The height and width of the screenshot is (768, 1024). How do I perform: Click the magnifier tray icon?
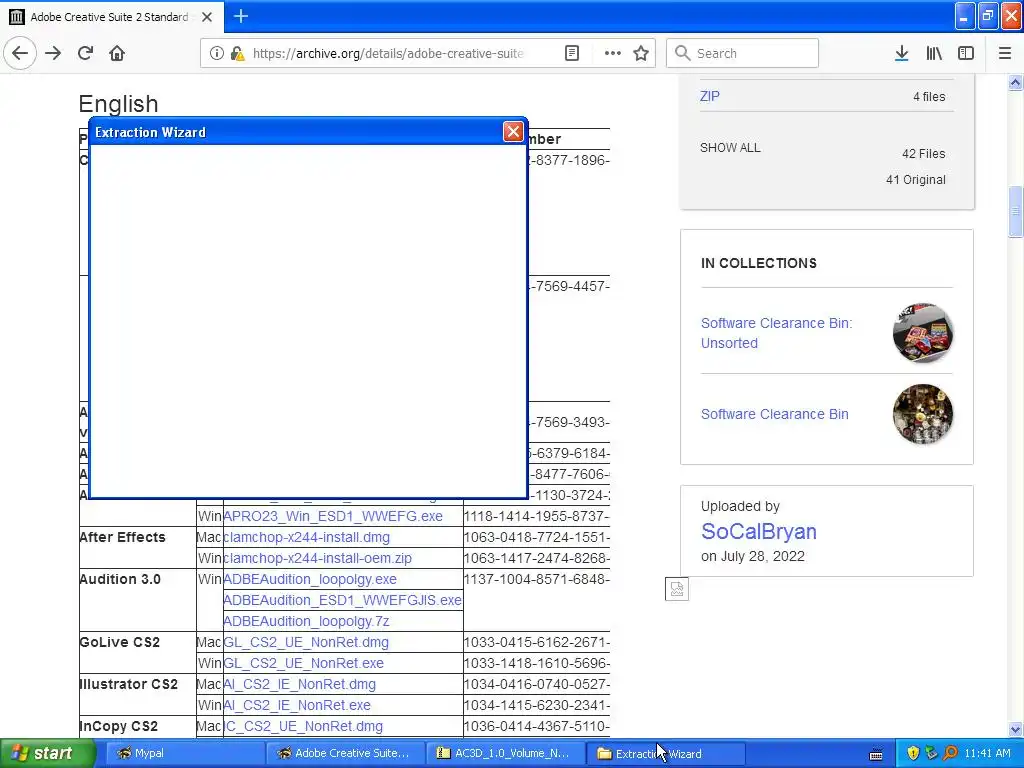pyautogui.click(x=950, y=754)
